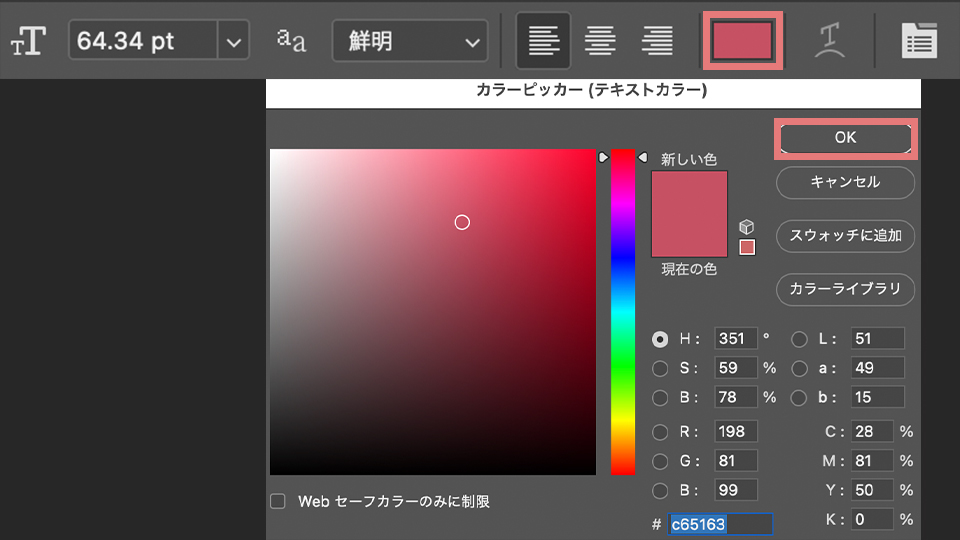Viewport: 960px width, 540px height.
Task: Click the font size tool icon
Action: click(28, 41)
